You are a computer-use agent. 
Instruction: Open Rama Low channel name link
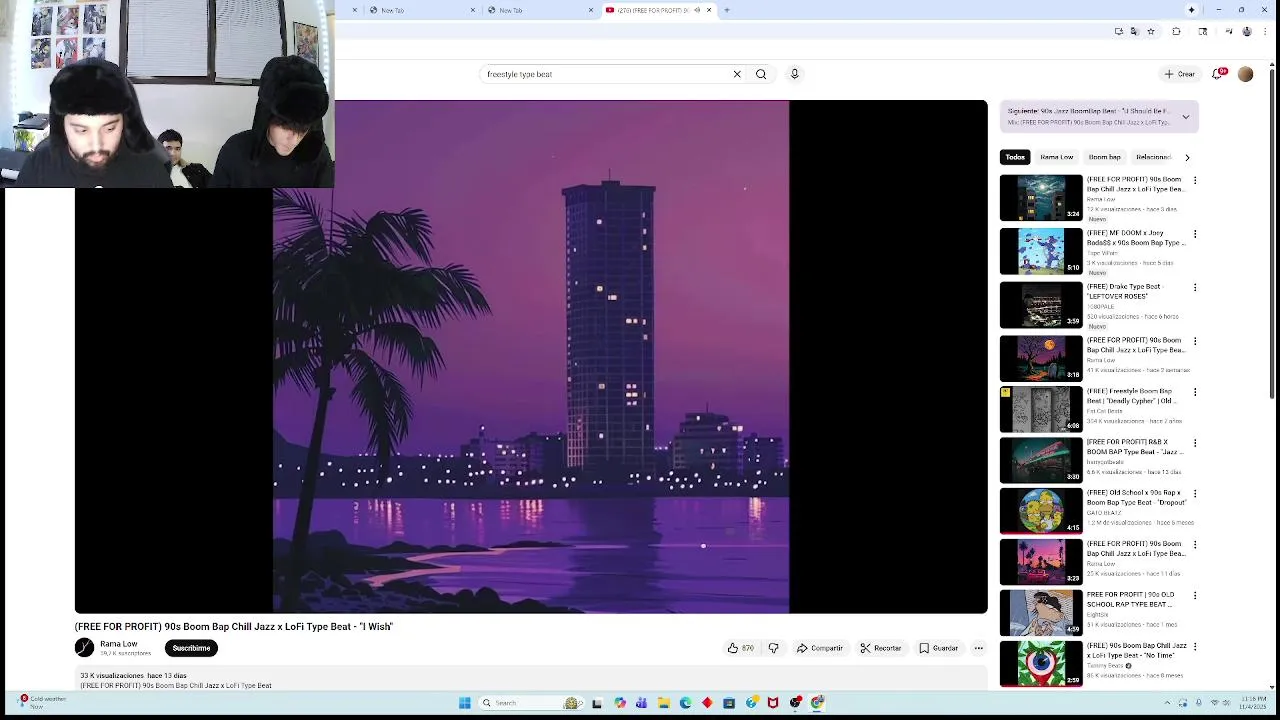pos(119,644)
